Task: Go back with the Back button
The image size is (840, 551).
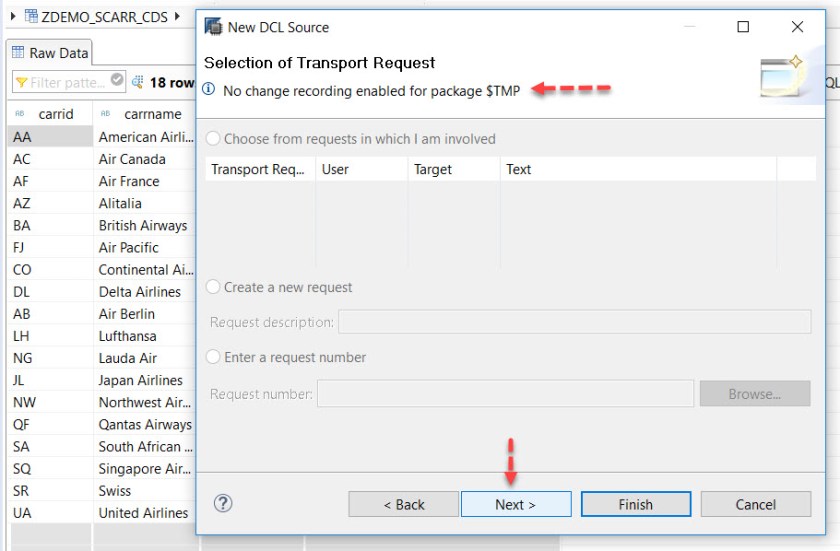Action: [x=403, y=504]
